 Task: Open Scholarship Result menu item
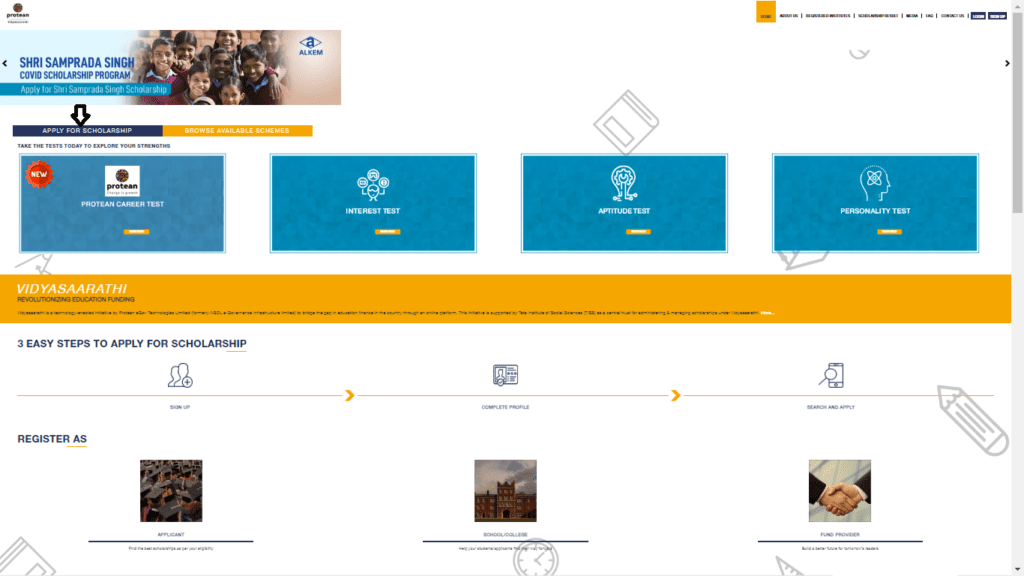tap(878, 16)
